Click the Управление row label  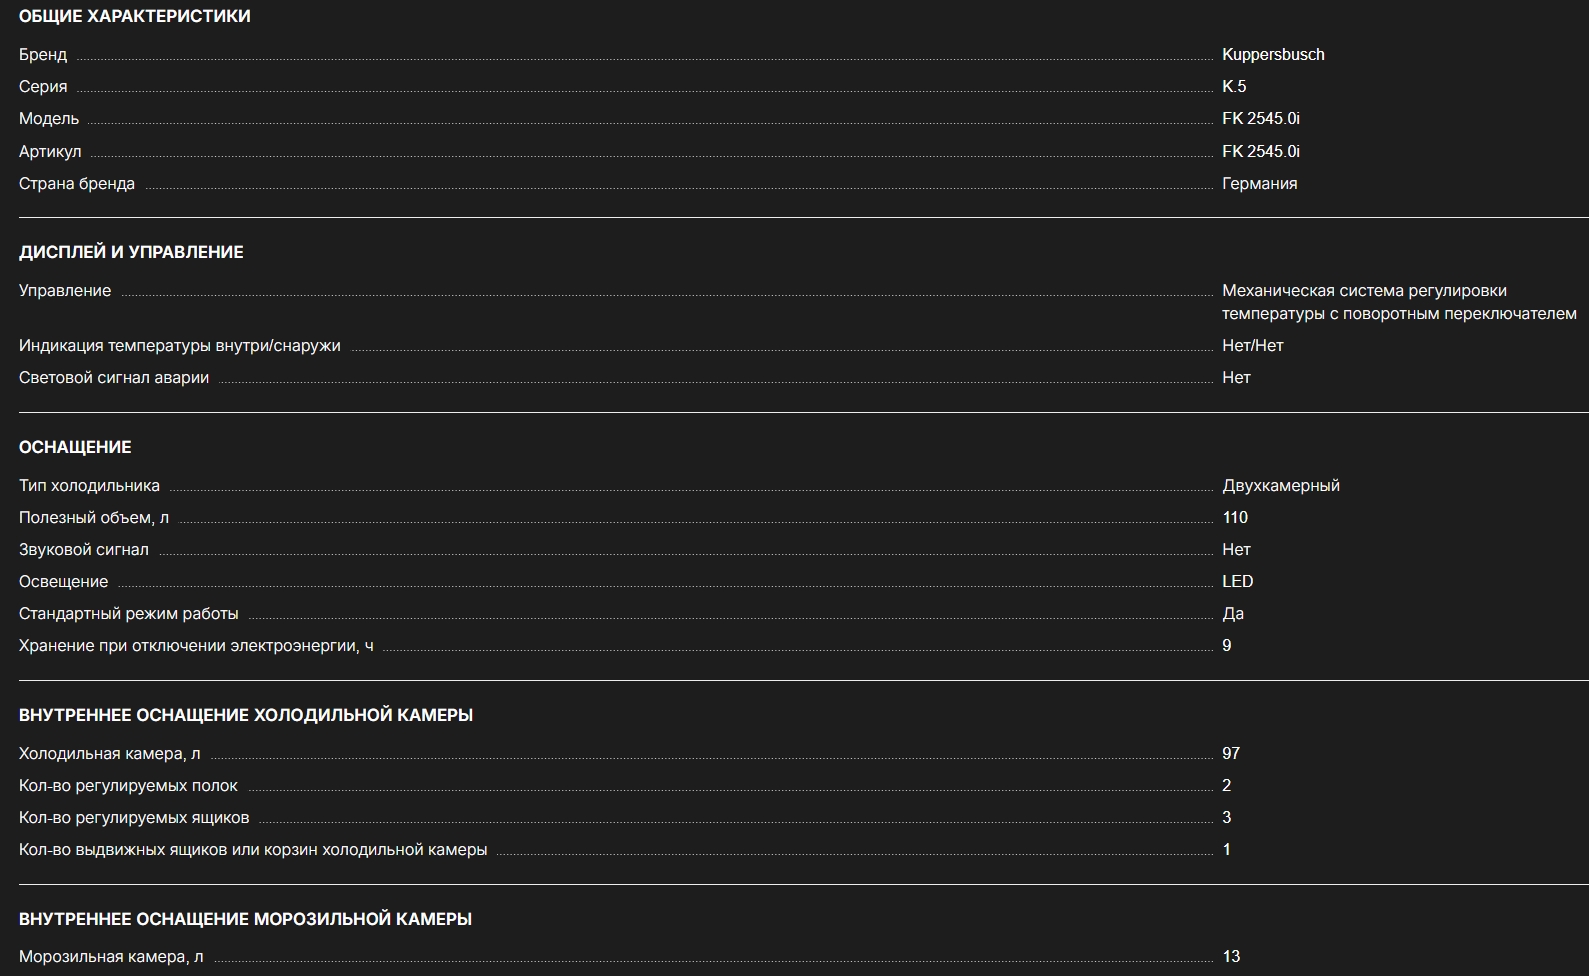point(65,291)
